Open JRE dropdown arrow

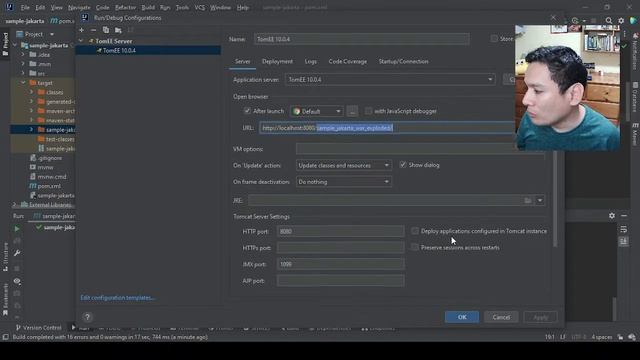540,200
